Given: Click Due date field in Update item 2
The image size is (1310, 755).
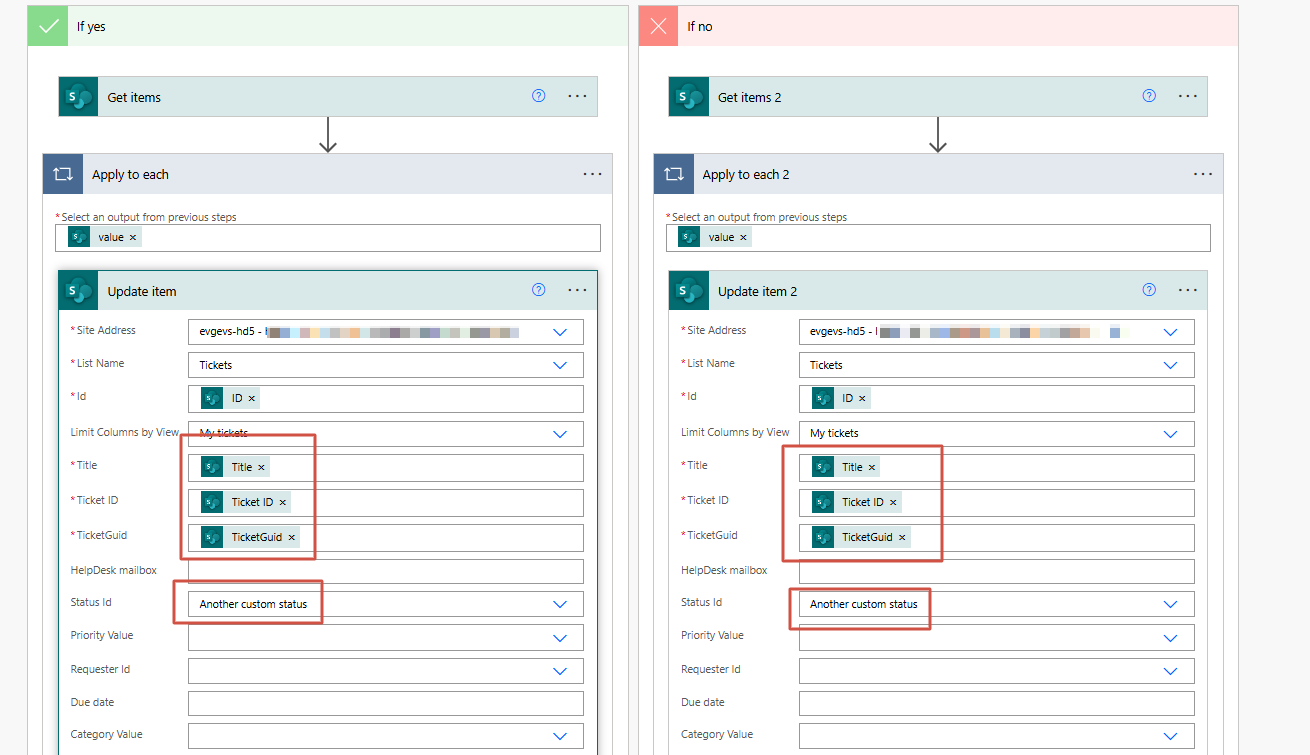Looking at the screenshot, I should (x=995, y=703).
